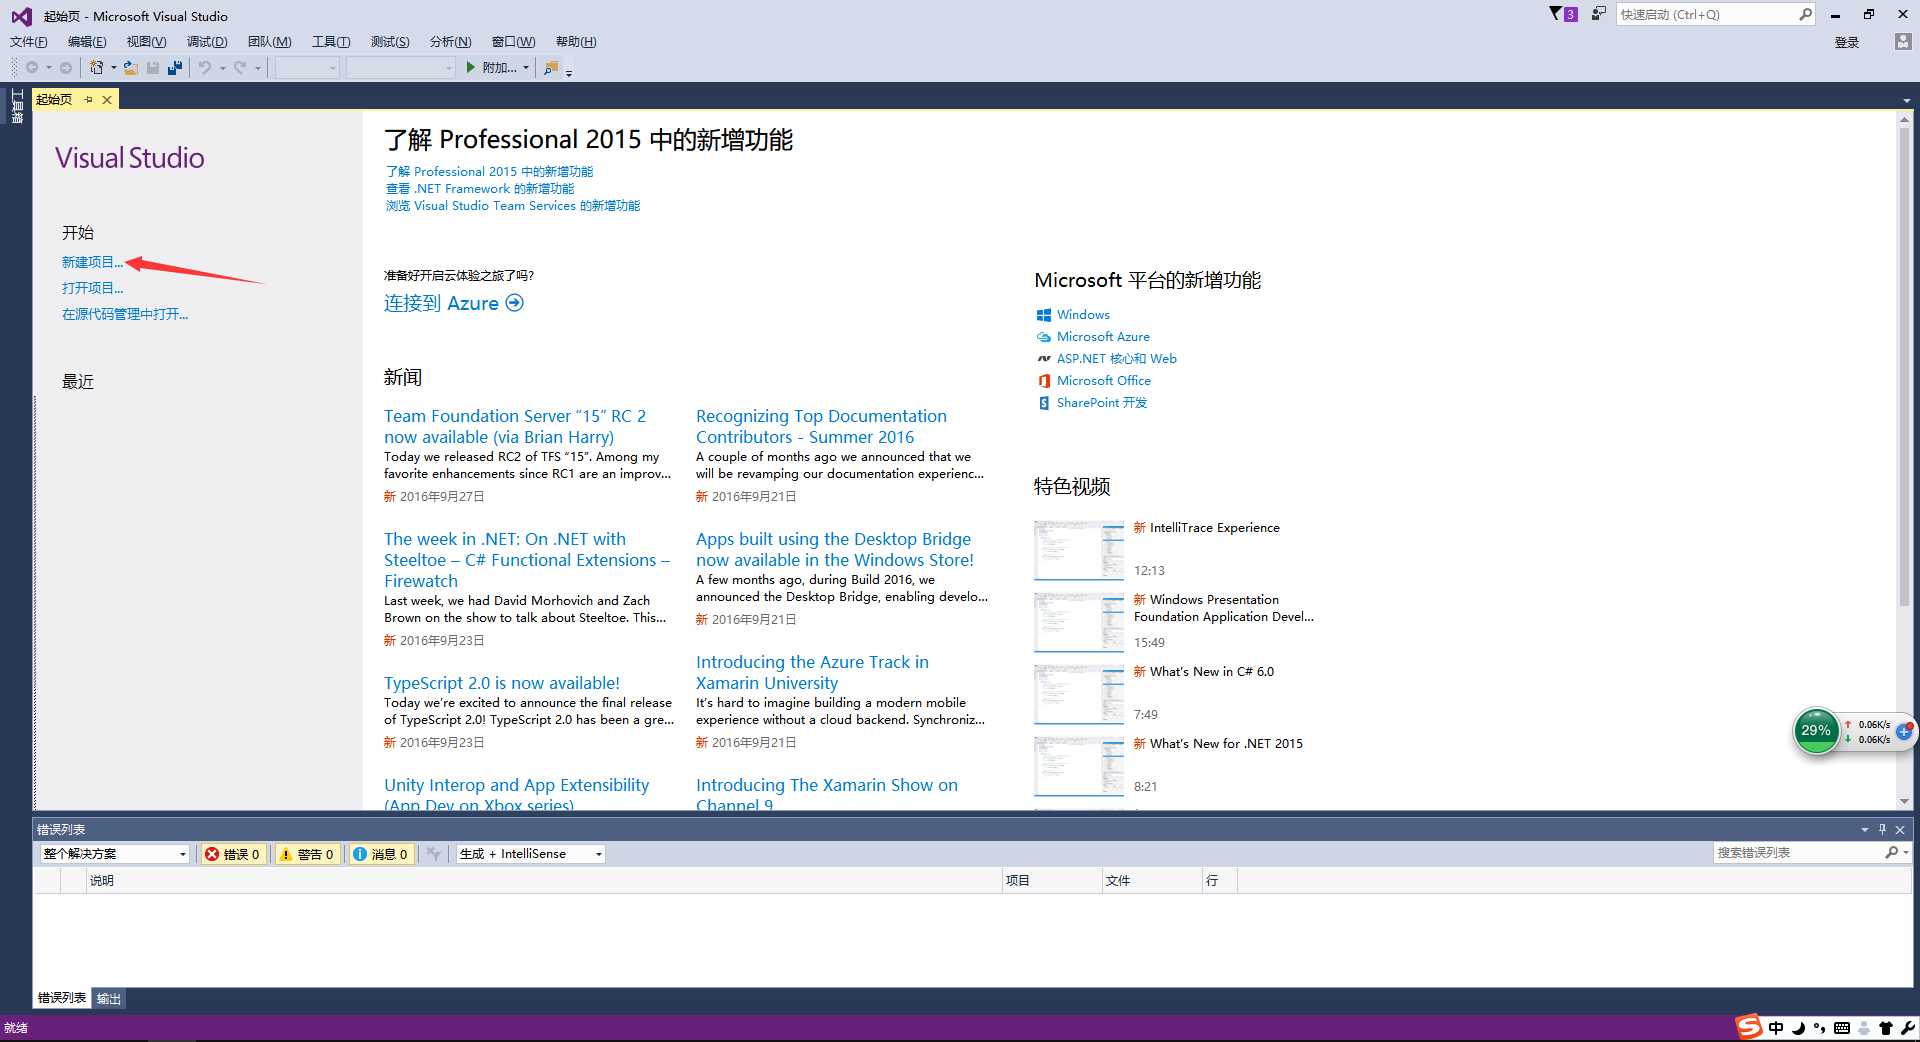
Task: Toggle the 错误 0 errors filter
Action: pos(232,854)
